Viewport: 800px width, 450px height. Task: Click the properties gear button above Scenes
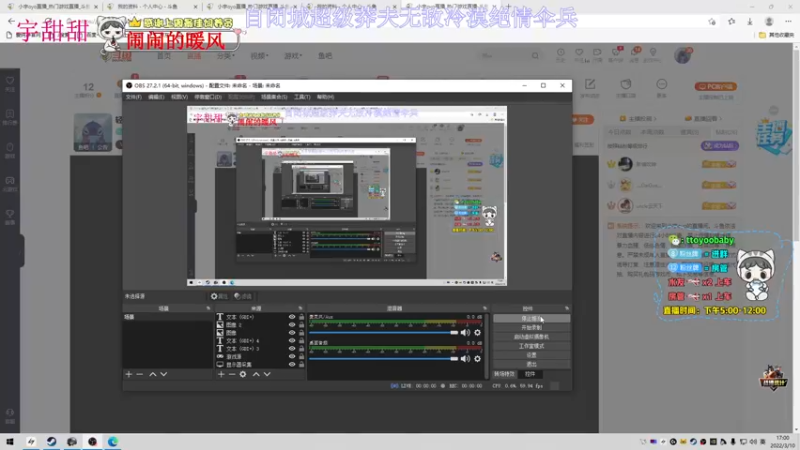(219, 296)
